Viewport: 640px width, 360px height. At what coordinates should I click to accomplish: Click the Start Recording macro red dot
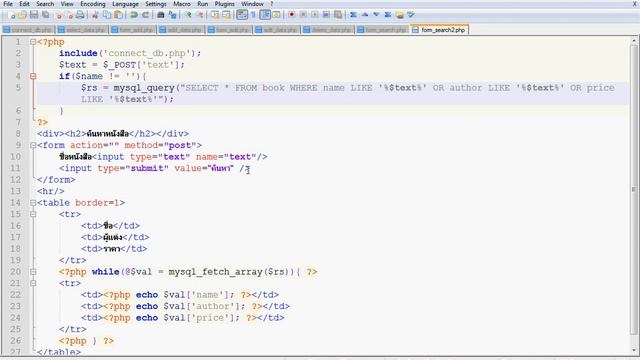(x=291, y=15)
